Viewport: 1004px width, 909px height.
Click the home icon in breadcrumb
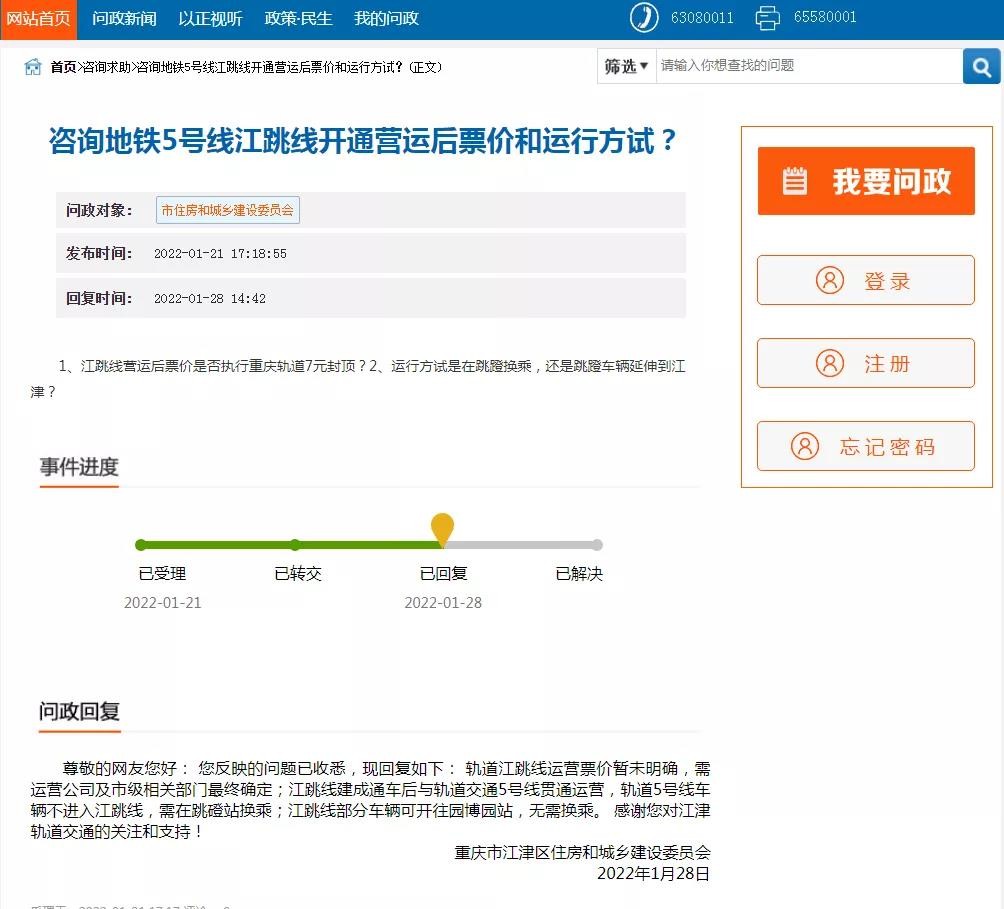tap(33, 67)
